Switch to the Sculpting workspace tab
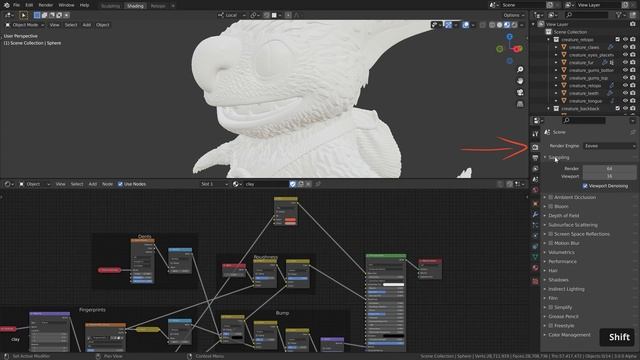The image size is (640, 360). click(x=110, y=6)
